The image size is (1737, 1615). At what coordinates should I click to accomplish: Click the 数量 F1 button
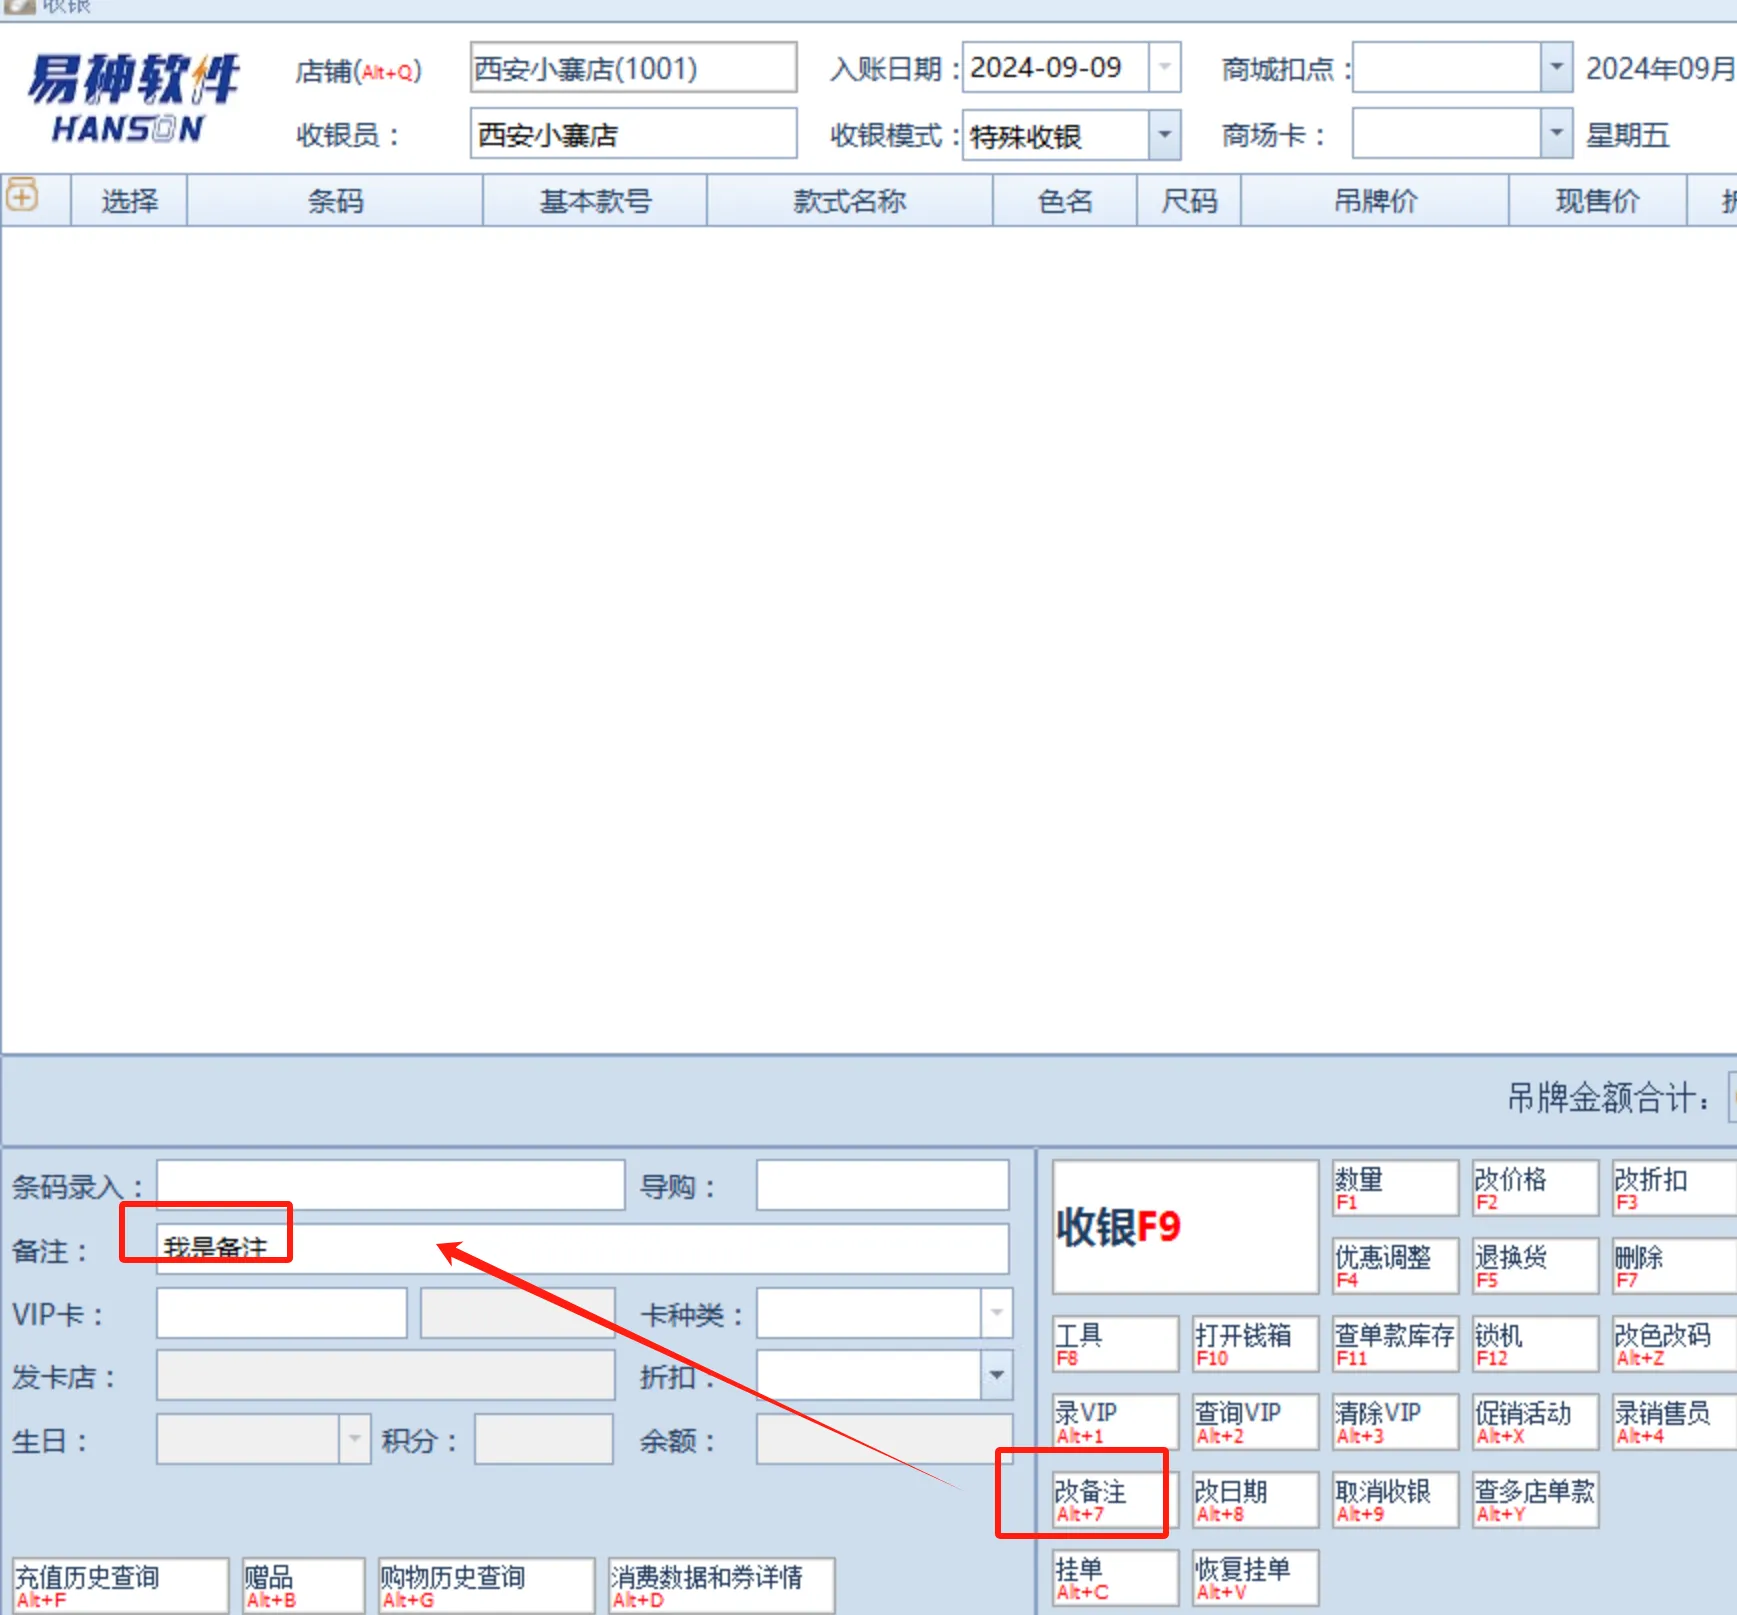coord(1394,1188)
